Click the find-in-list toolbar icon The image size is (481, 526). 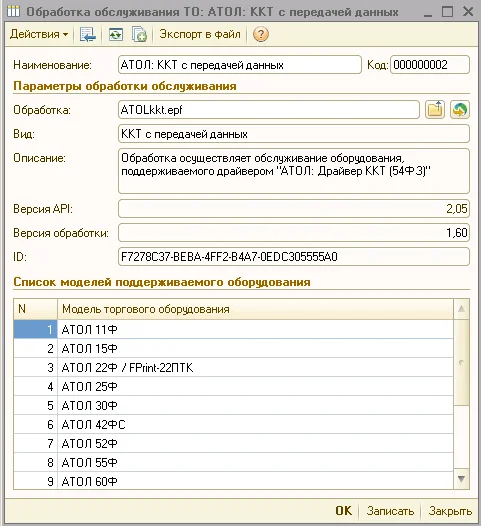pos(88,35)
